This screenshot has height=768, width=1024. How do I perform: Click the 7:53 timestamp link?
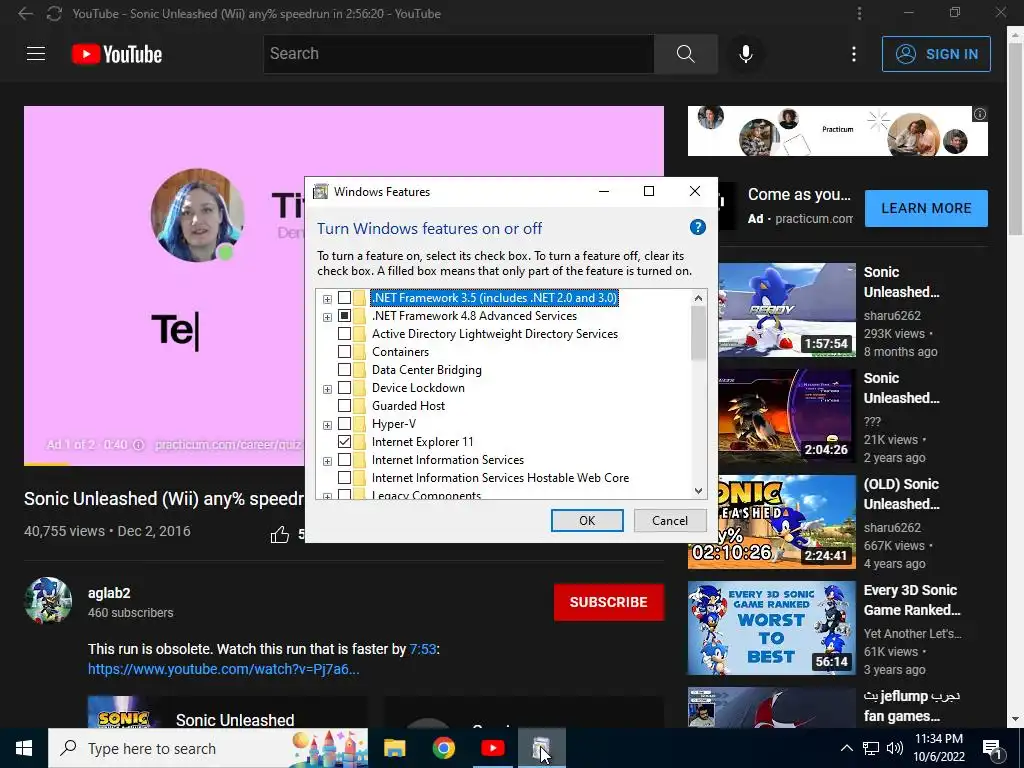click(x=423, y=649)
